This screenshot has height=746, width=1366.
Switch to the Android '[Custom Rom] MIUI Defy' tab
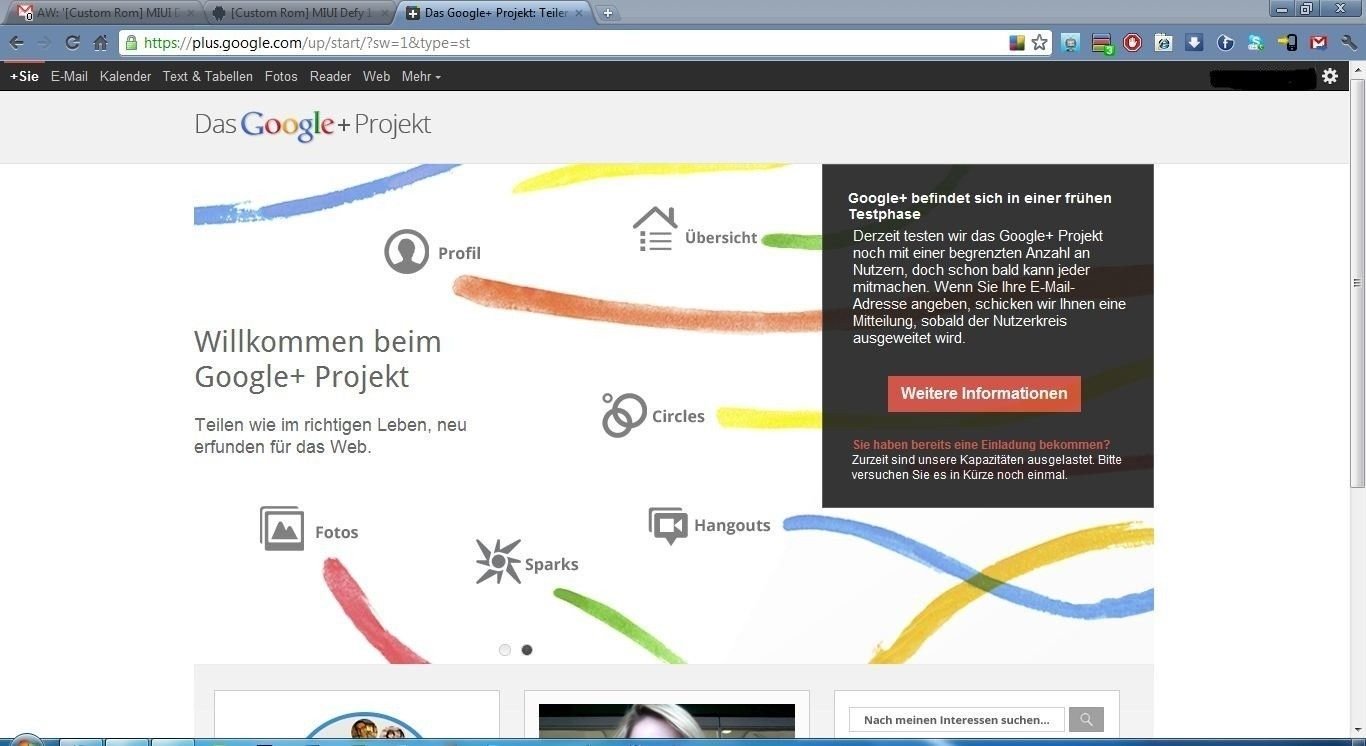point(302,13)
